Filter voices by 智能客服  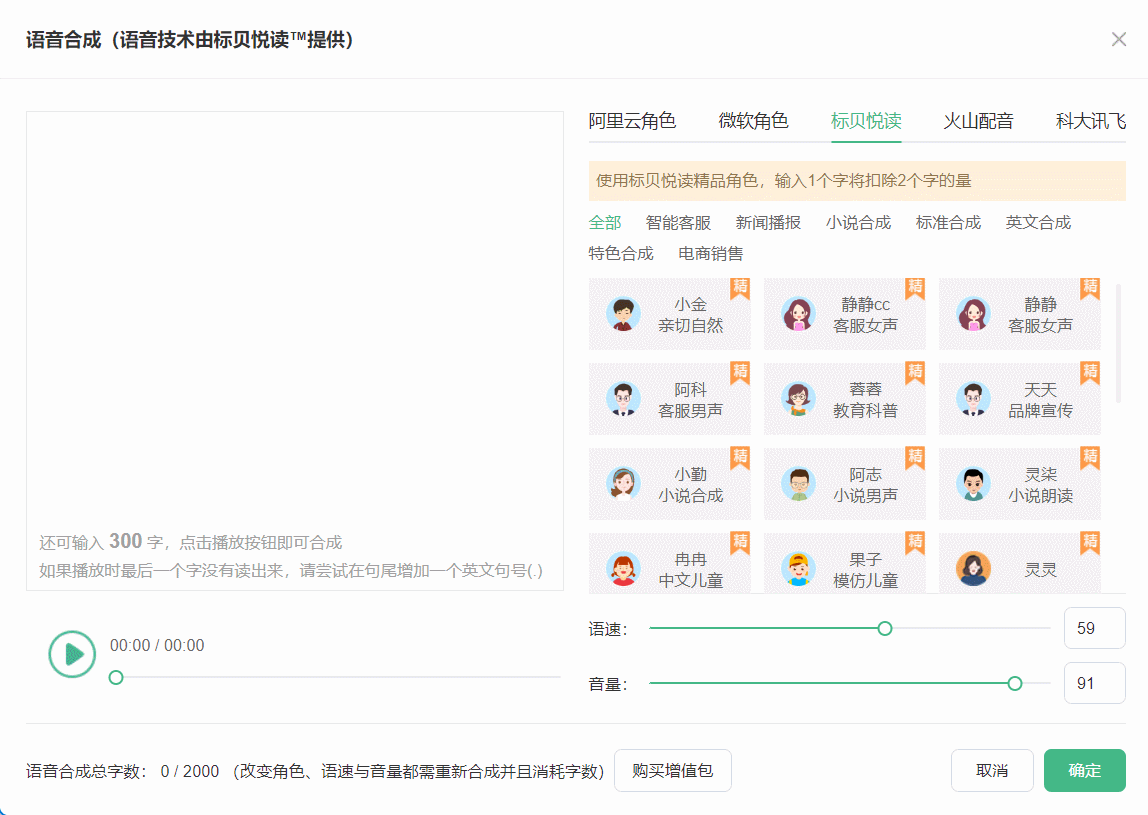(679, 223)
